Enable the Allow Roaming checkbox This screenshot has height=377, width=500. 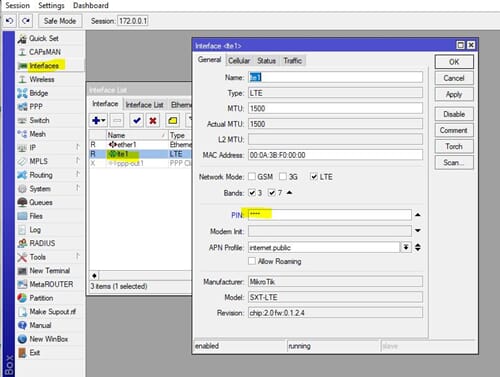(252, 261)
